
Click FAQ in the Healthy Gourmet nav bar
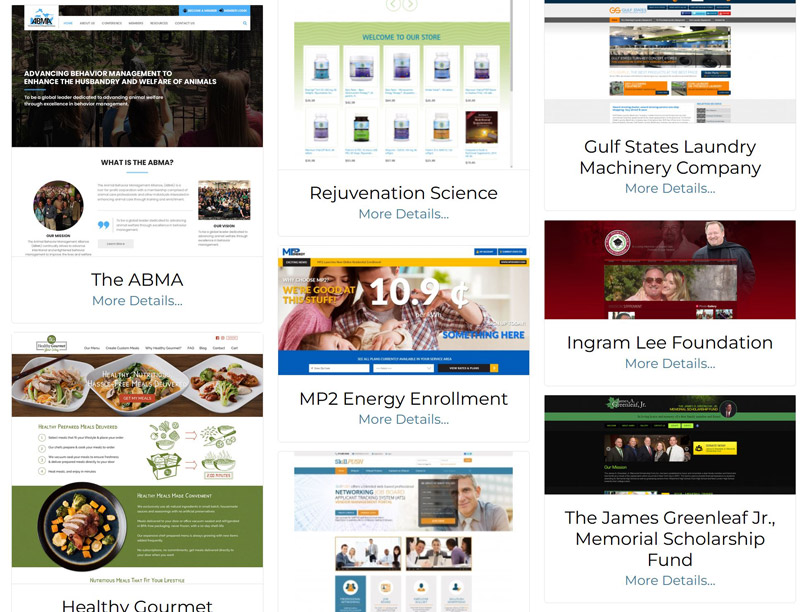pyautogui.click(x=191, y=347)
